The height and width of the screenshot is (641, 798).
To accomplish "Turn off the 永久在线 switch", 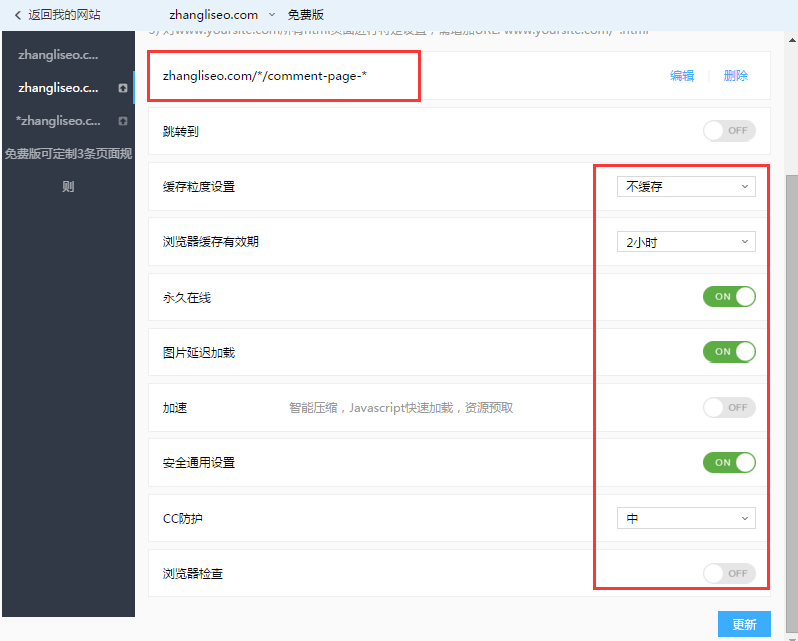I will tap(729, 297).
